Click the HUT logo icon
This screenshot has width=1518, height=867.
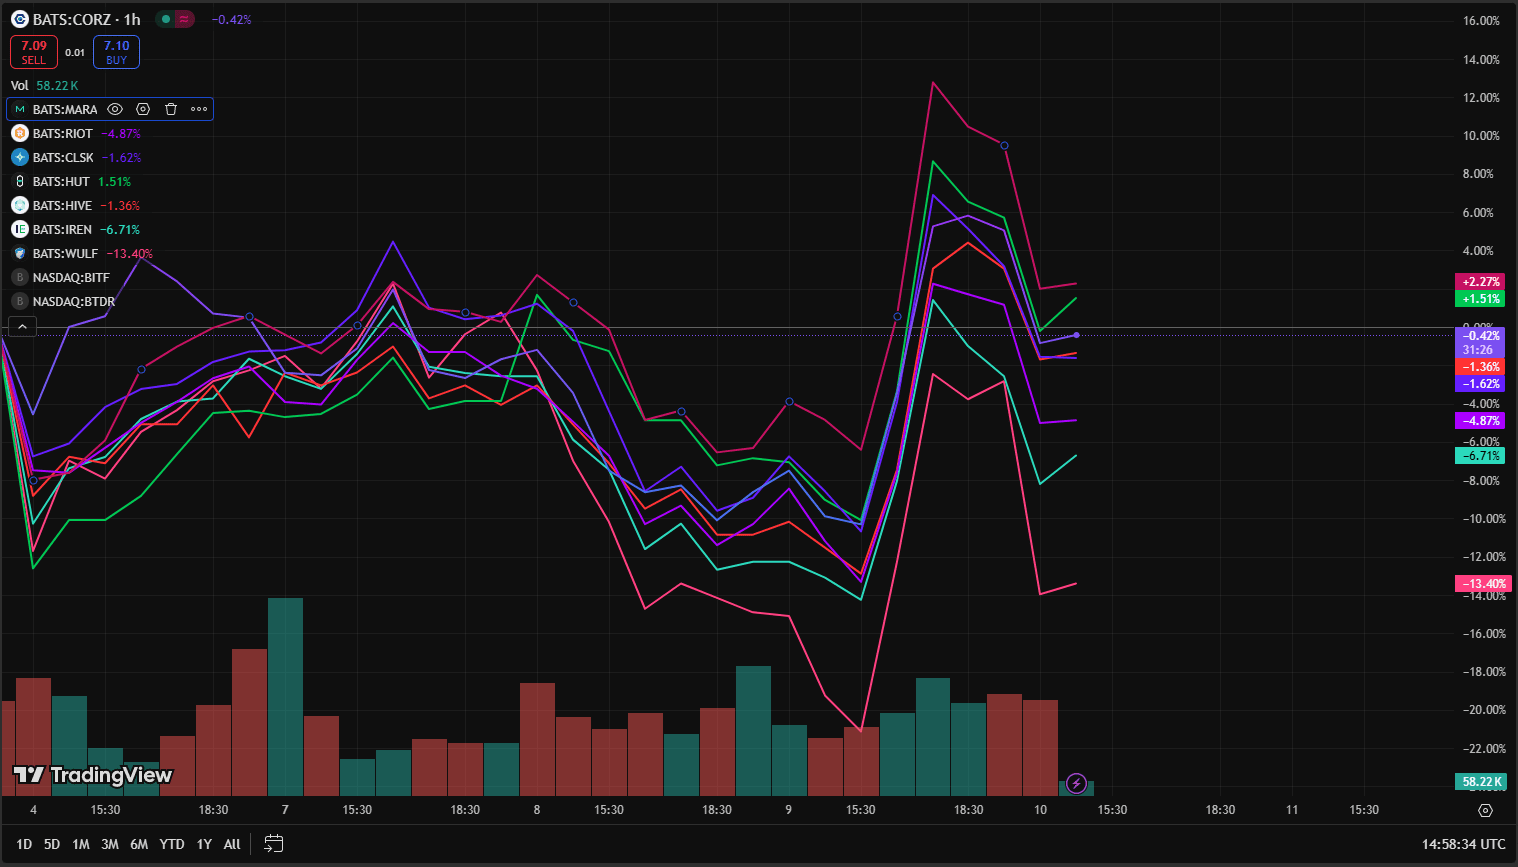click(19, 181)
